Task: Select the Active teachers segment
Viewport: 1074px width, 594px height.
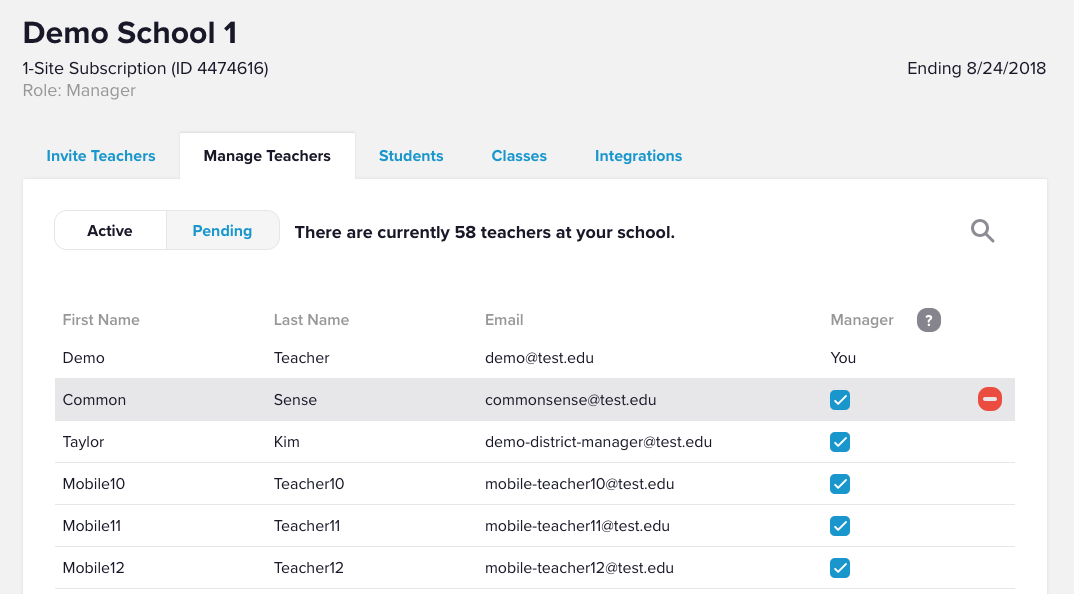Action: [110, 231]
